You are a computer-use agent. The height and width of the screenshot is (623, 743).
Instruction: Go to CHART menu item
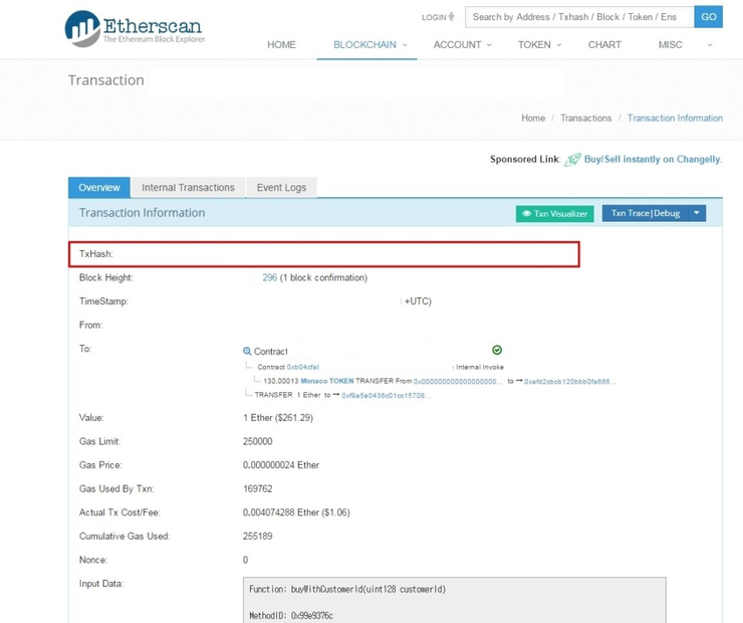click(x=604, y=45)
